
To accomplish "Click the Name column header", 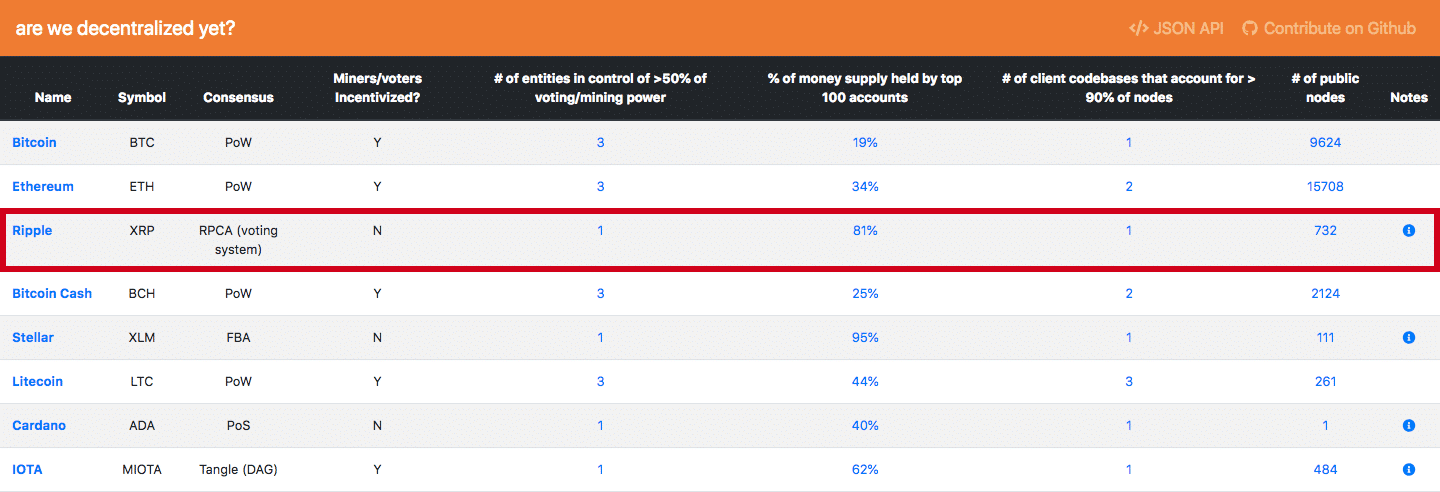I will (53, 97).
